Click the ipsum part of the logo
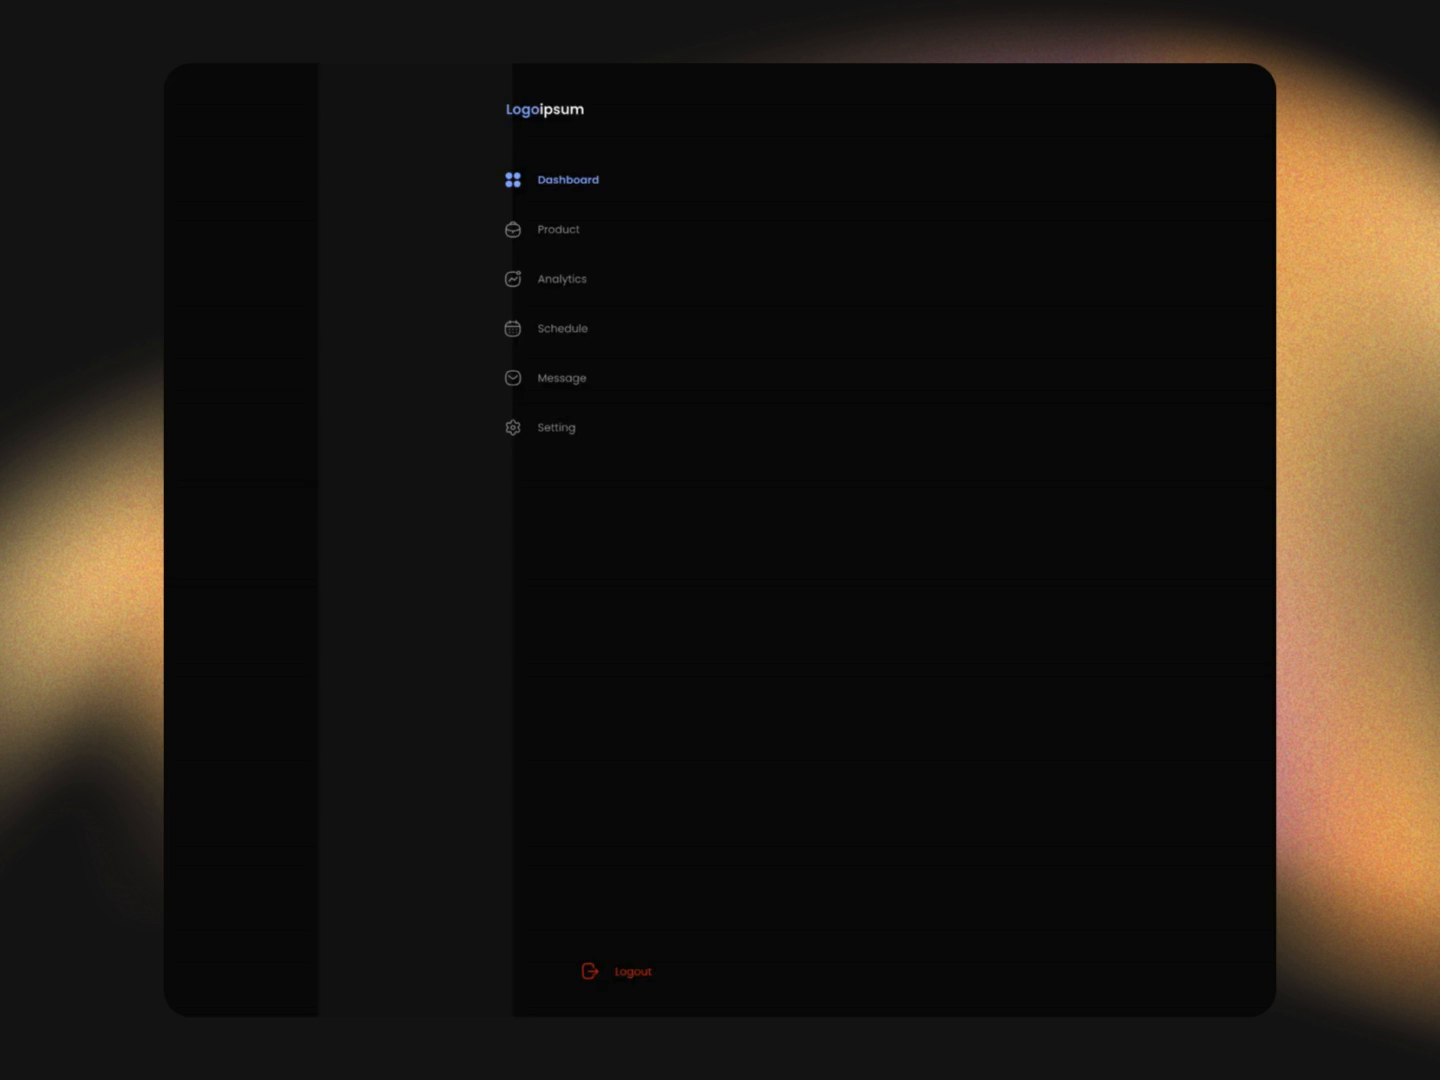The image size is (1440, 1080). coord(560,109)
